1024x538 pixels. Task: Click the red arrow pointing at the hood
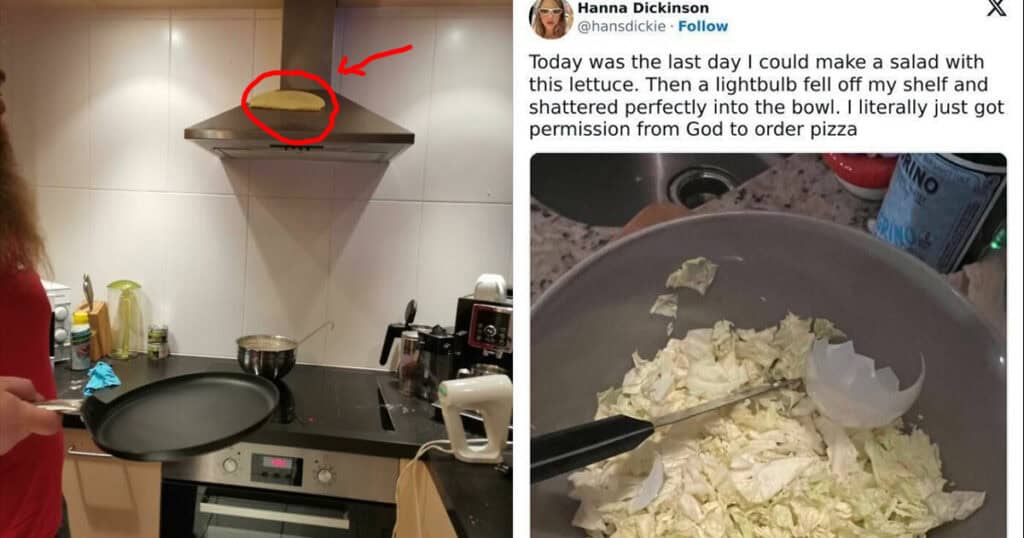[x=375, y=59]
